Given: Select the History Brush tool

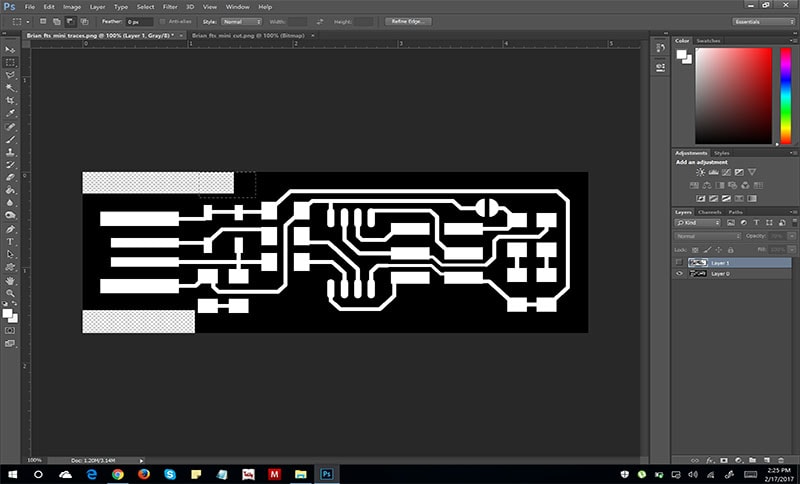Looking at the screenshot, I should (x=10, y=165).
